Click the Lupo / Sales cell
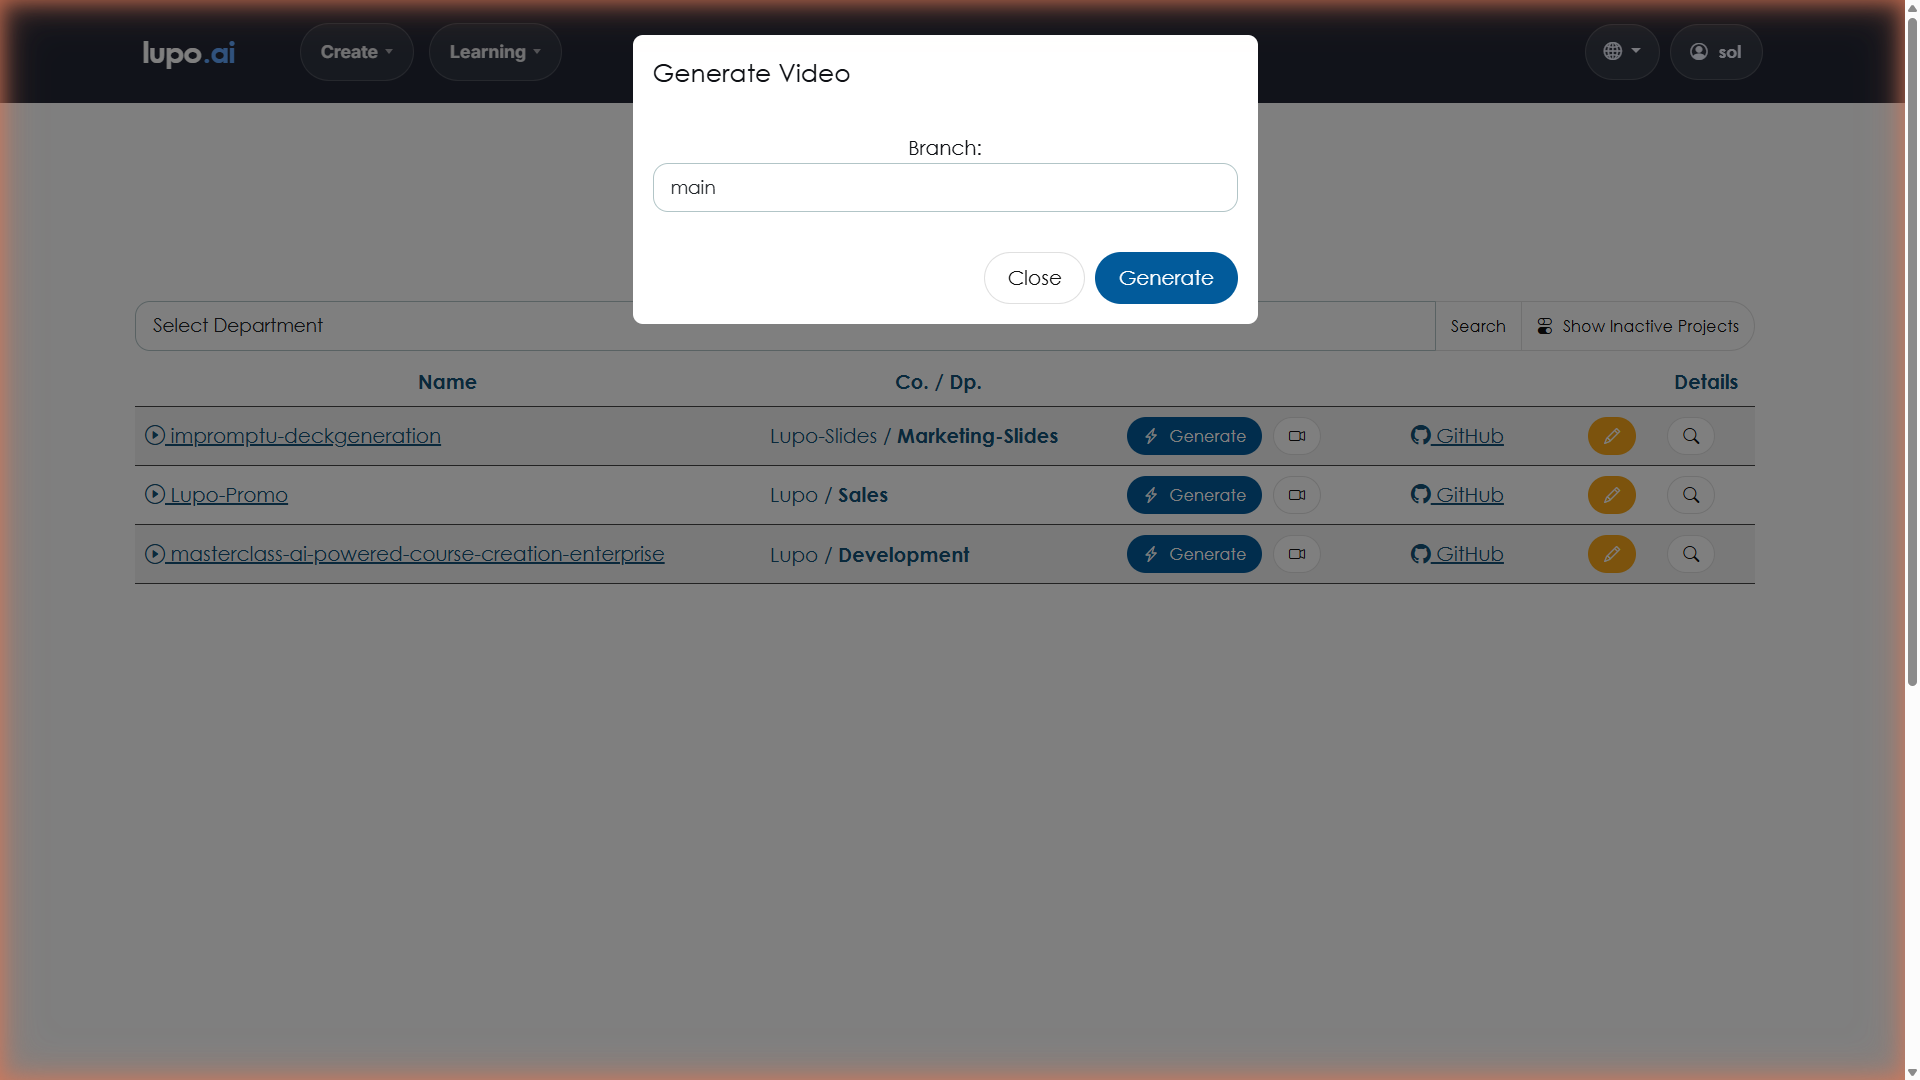The height and width of the screenshot is (1080, 1920). click(x=829, y=495)
